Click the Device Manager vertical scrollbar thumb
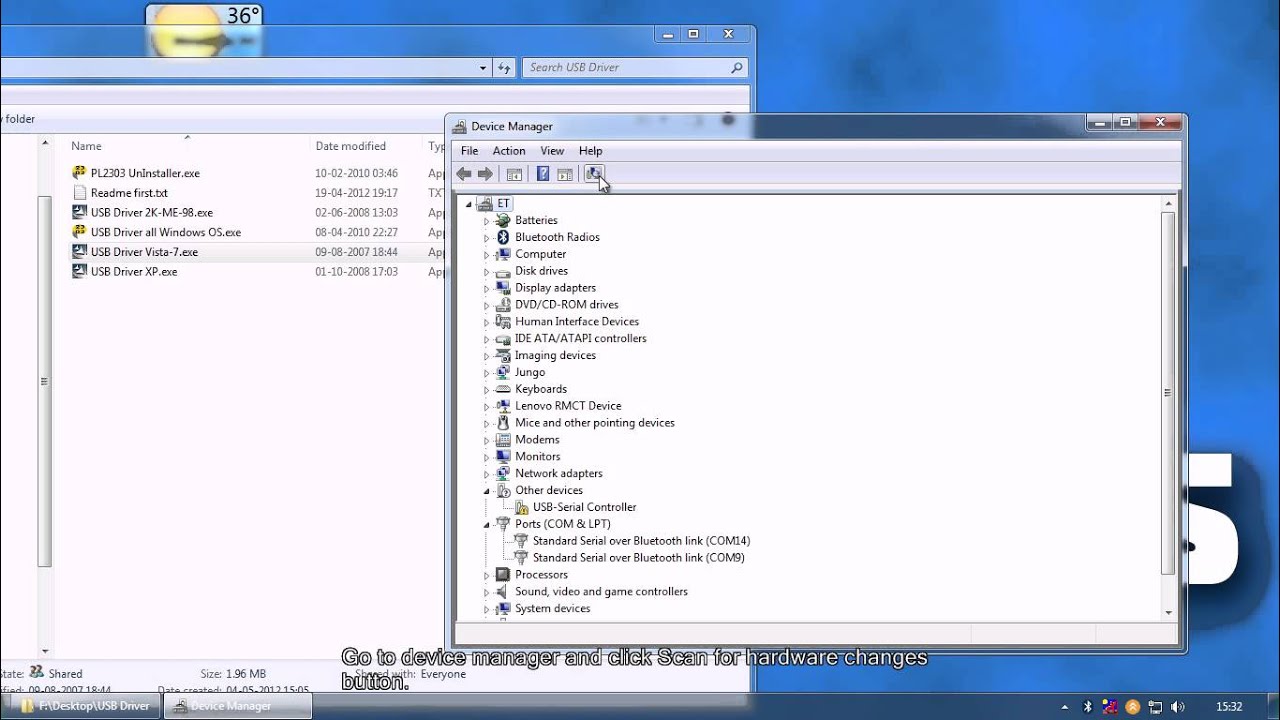 point(1168,393)
